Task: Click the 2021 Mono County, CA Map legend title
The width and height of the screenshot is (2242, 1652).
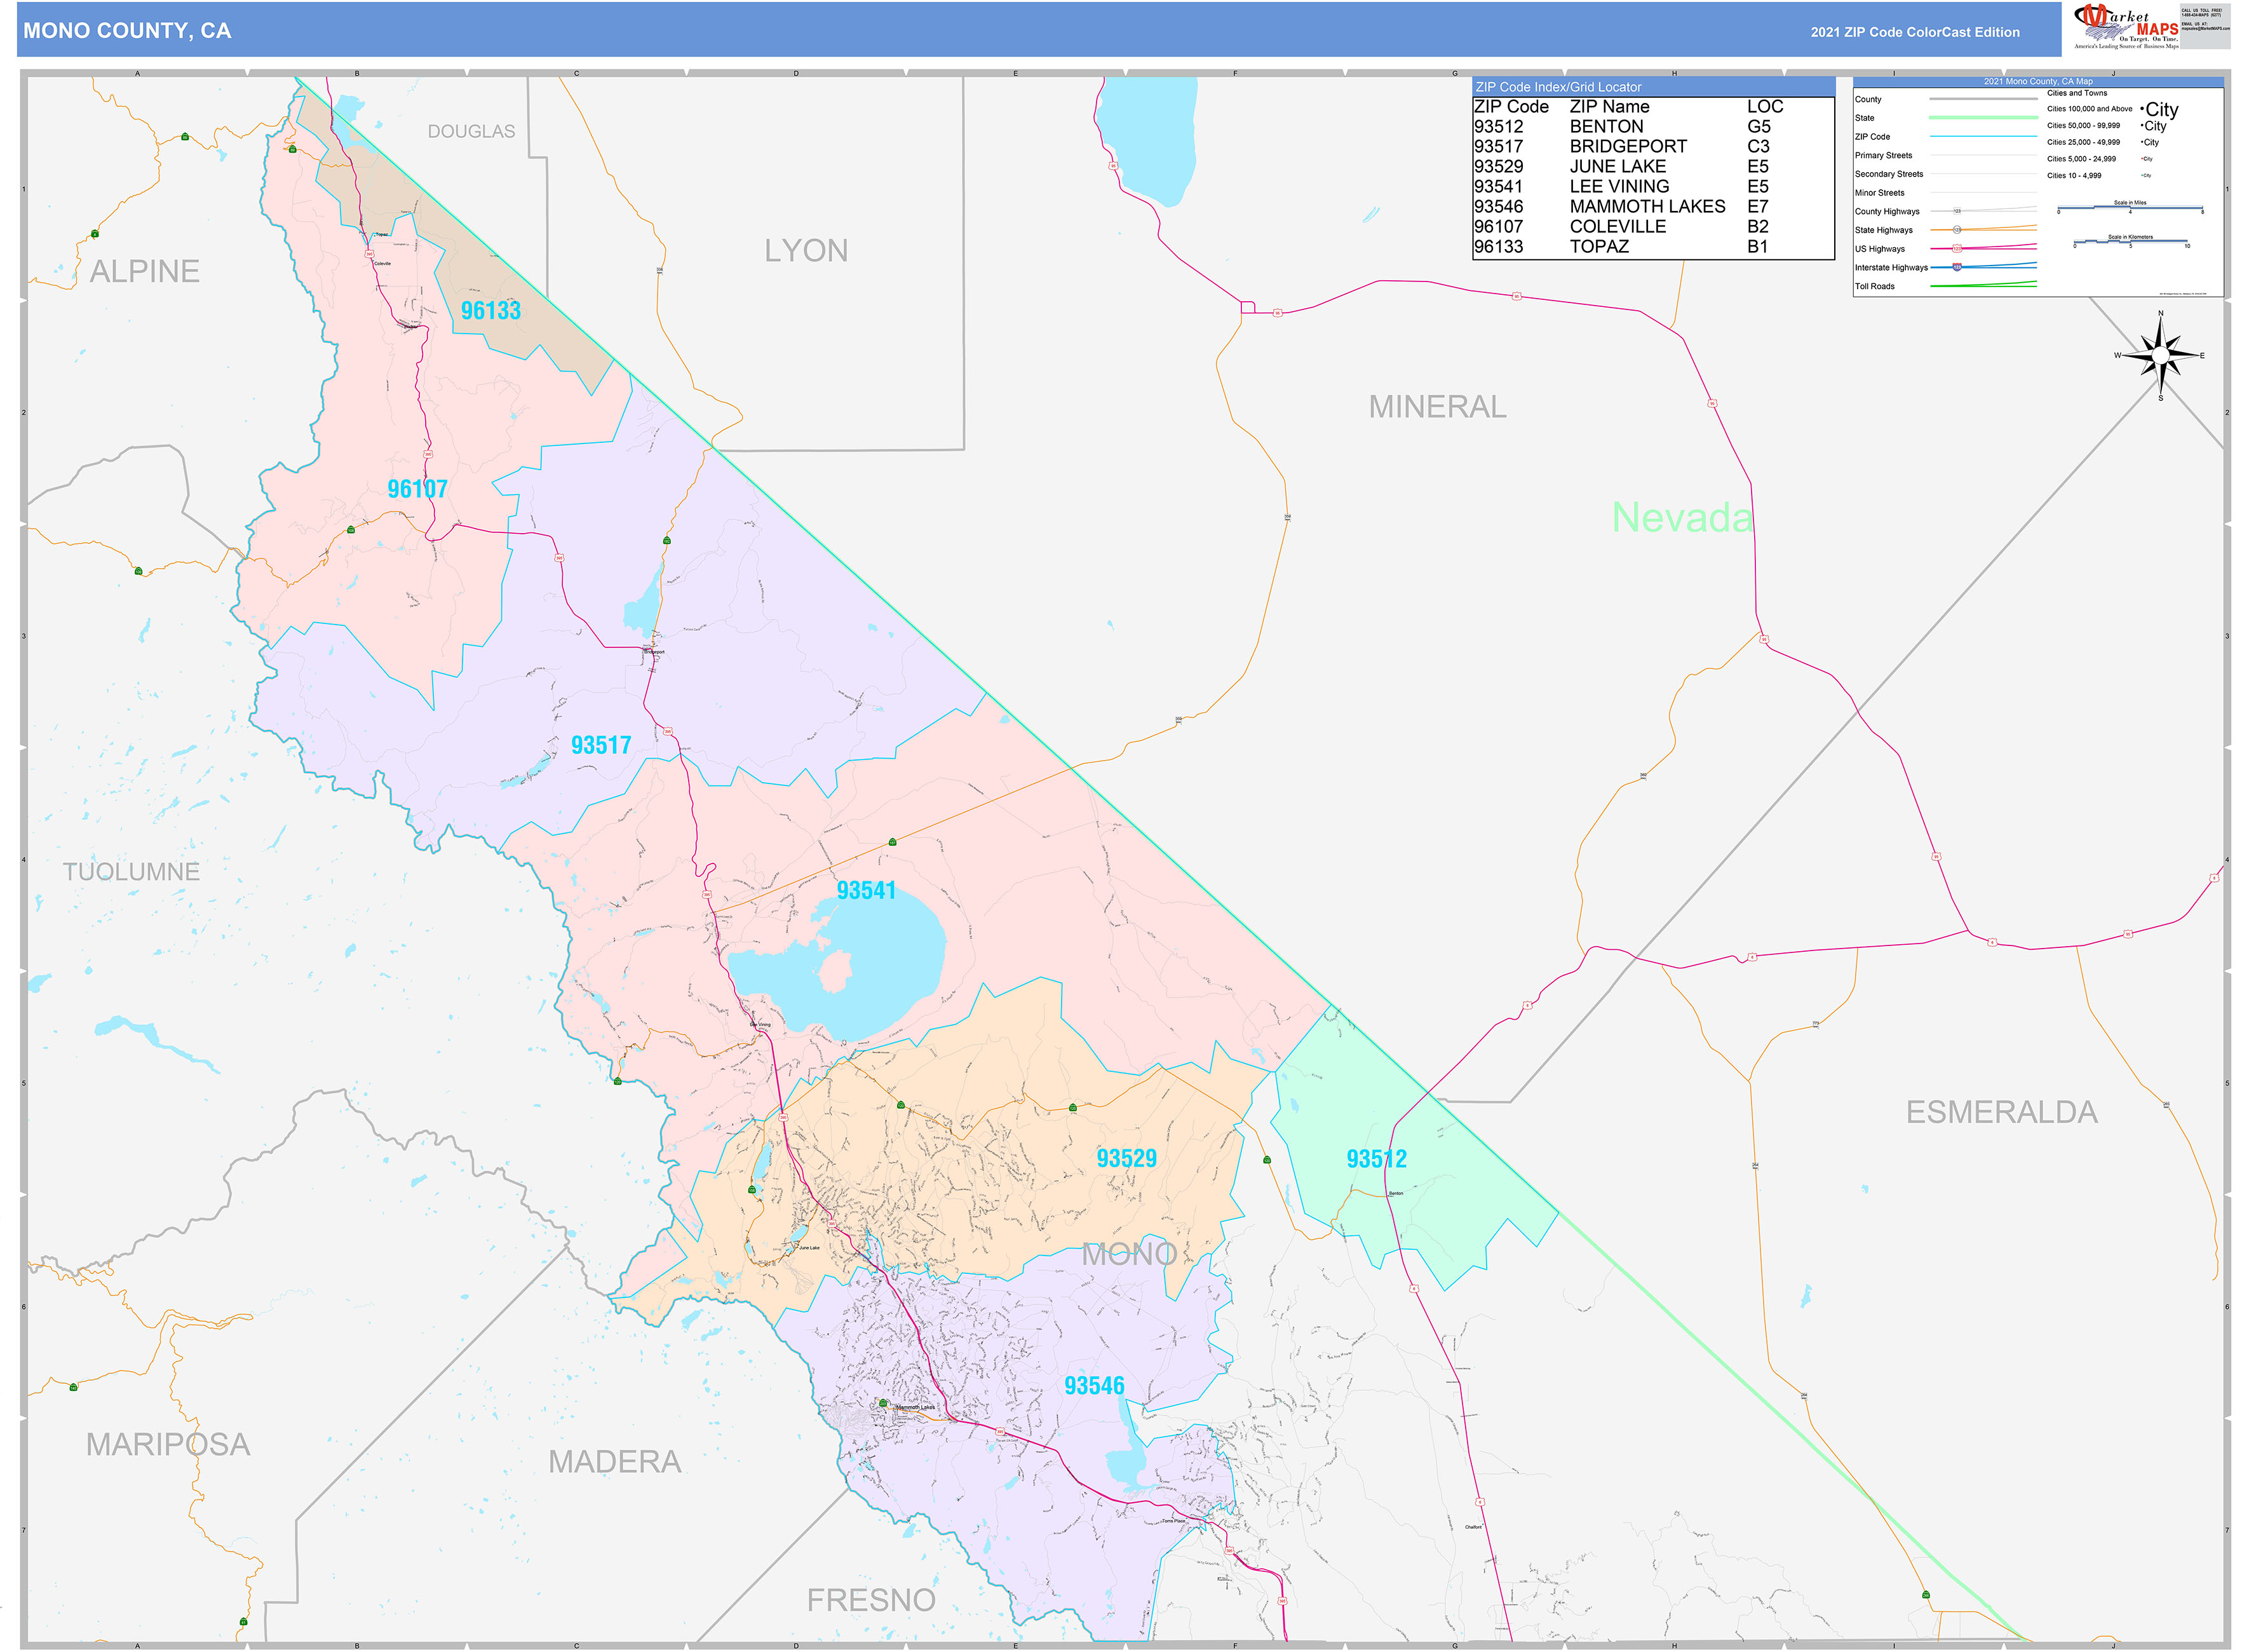Action: click(x=2039, y=81)
